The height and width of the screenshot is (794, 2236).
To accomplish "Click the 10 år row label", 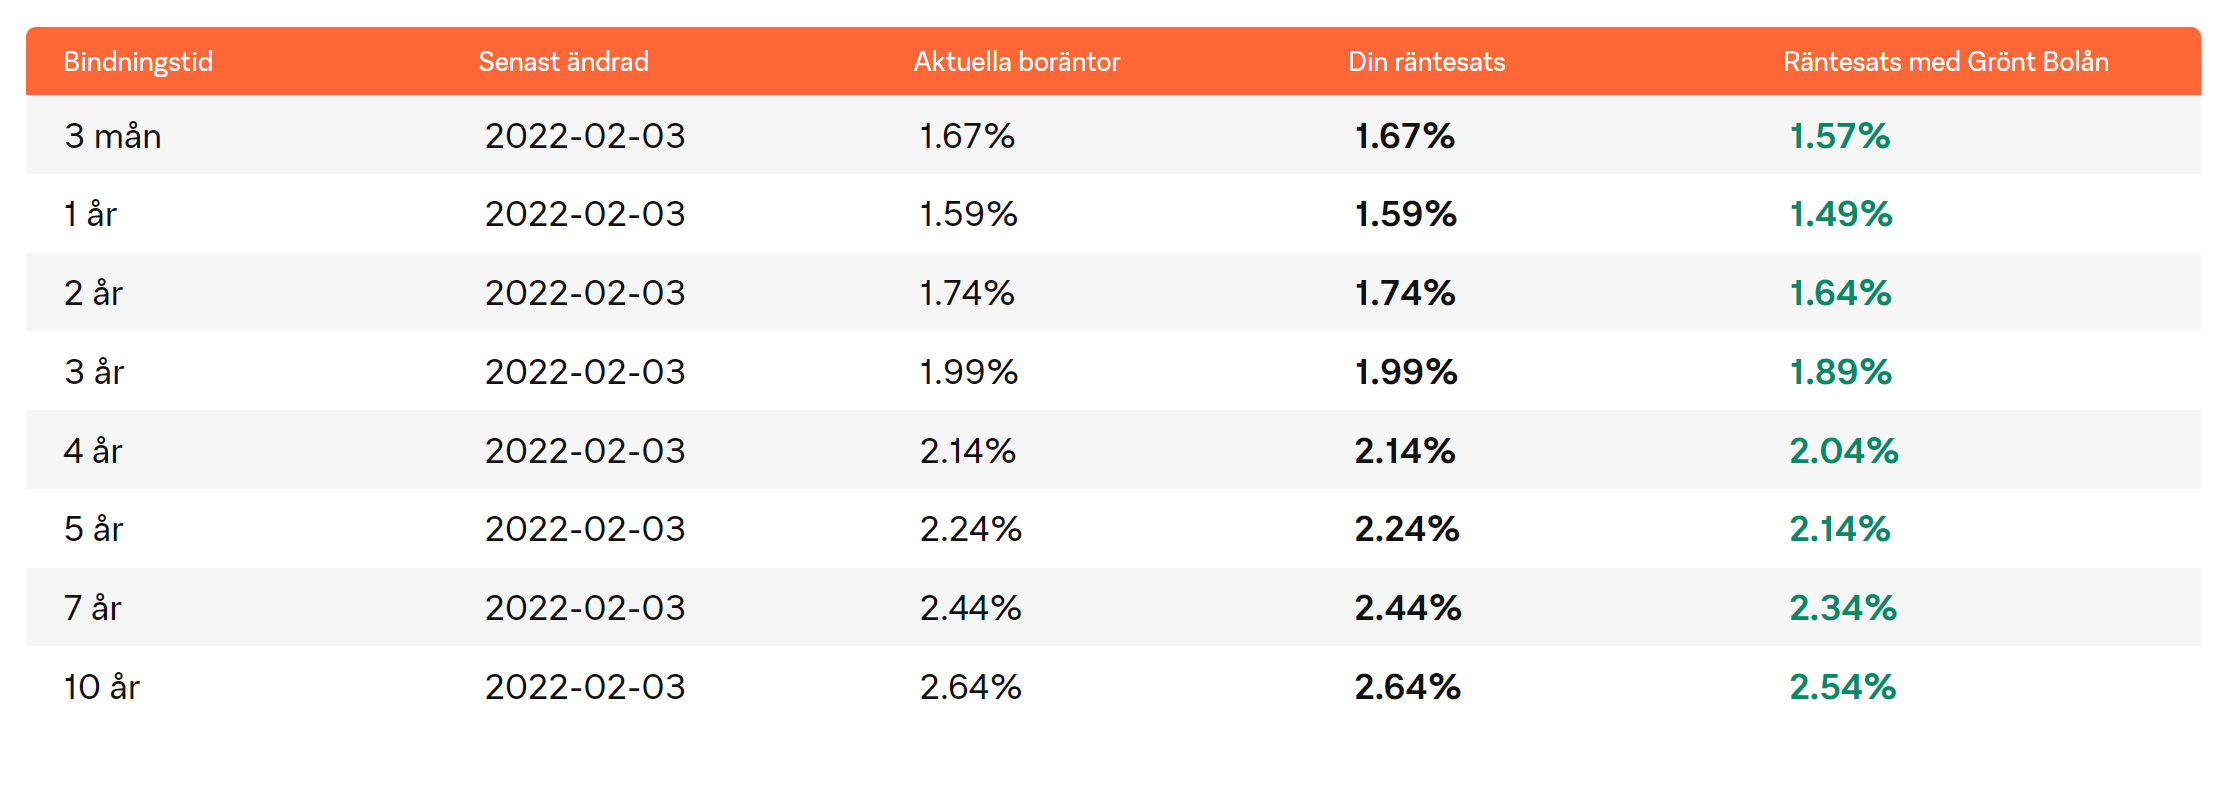I will tap(102, 687).
